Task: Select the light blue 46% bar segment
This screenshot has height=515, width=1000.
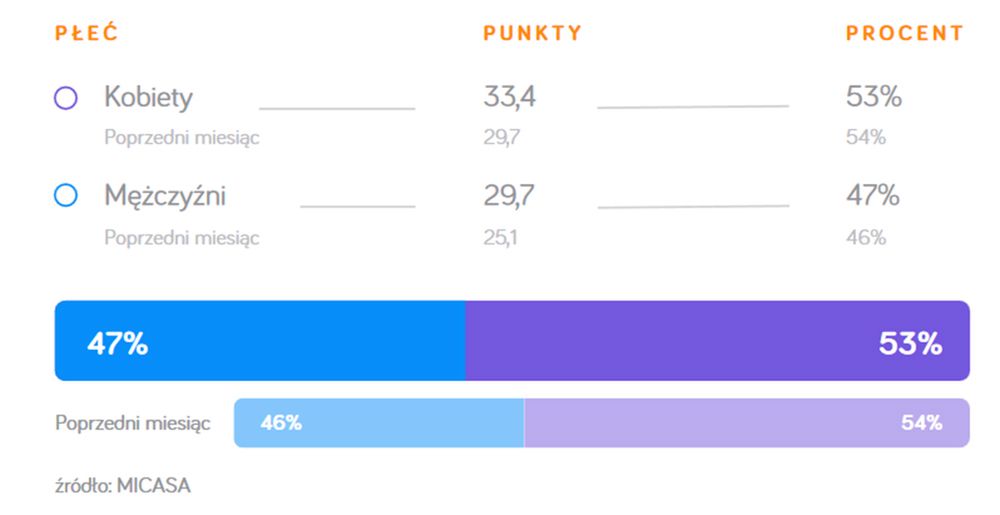Action: (379, 423)
